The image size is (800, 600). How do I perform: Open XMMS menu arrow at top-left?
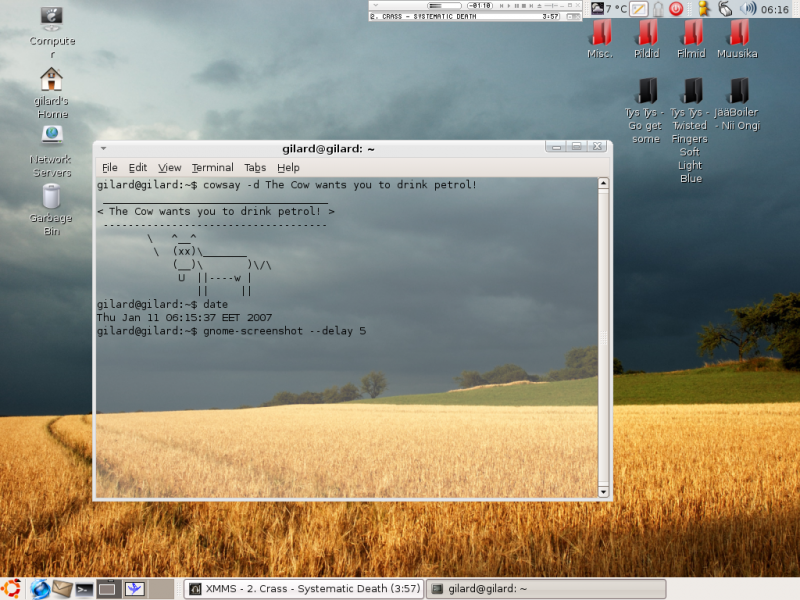click(376, 5)
